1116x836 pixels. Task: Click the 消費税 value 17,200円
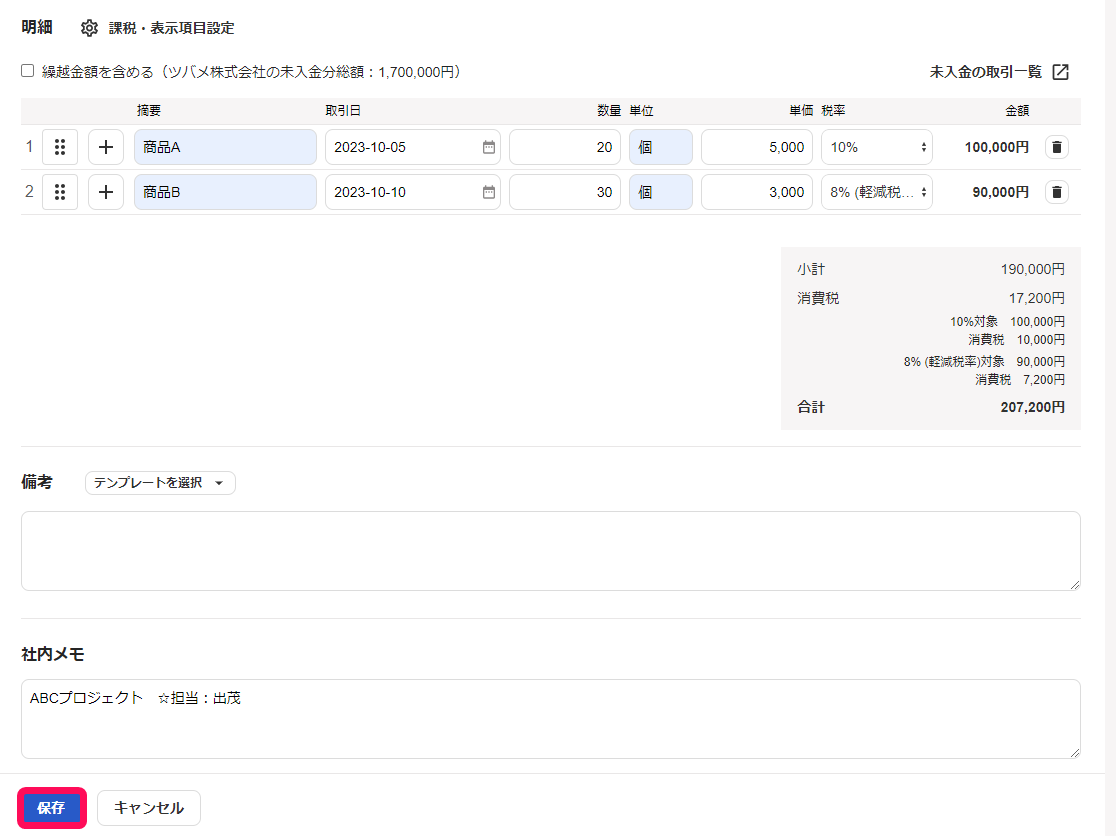[1037, 298]
